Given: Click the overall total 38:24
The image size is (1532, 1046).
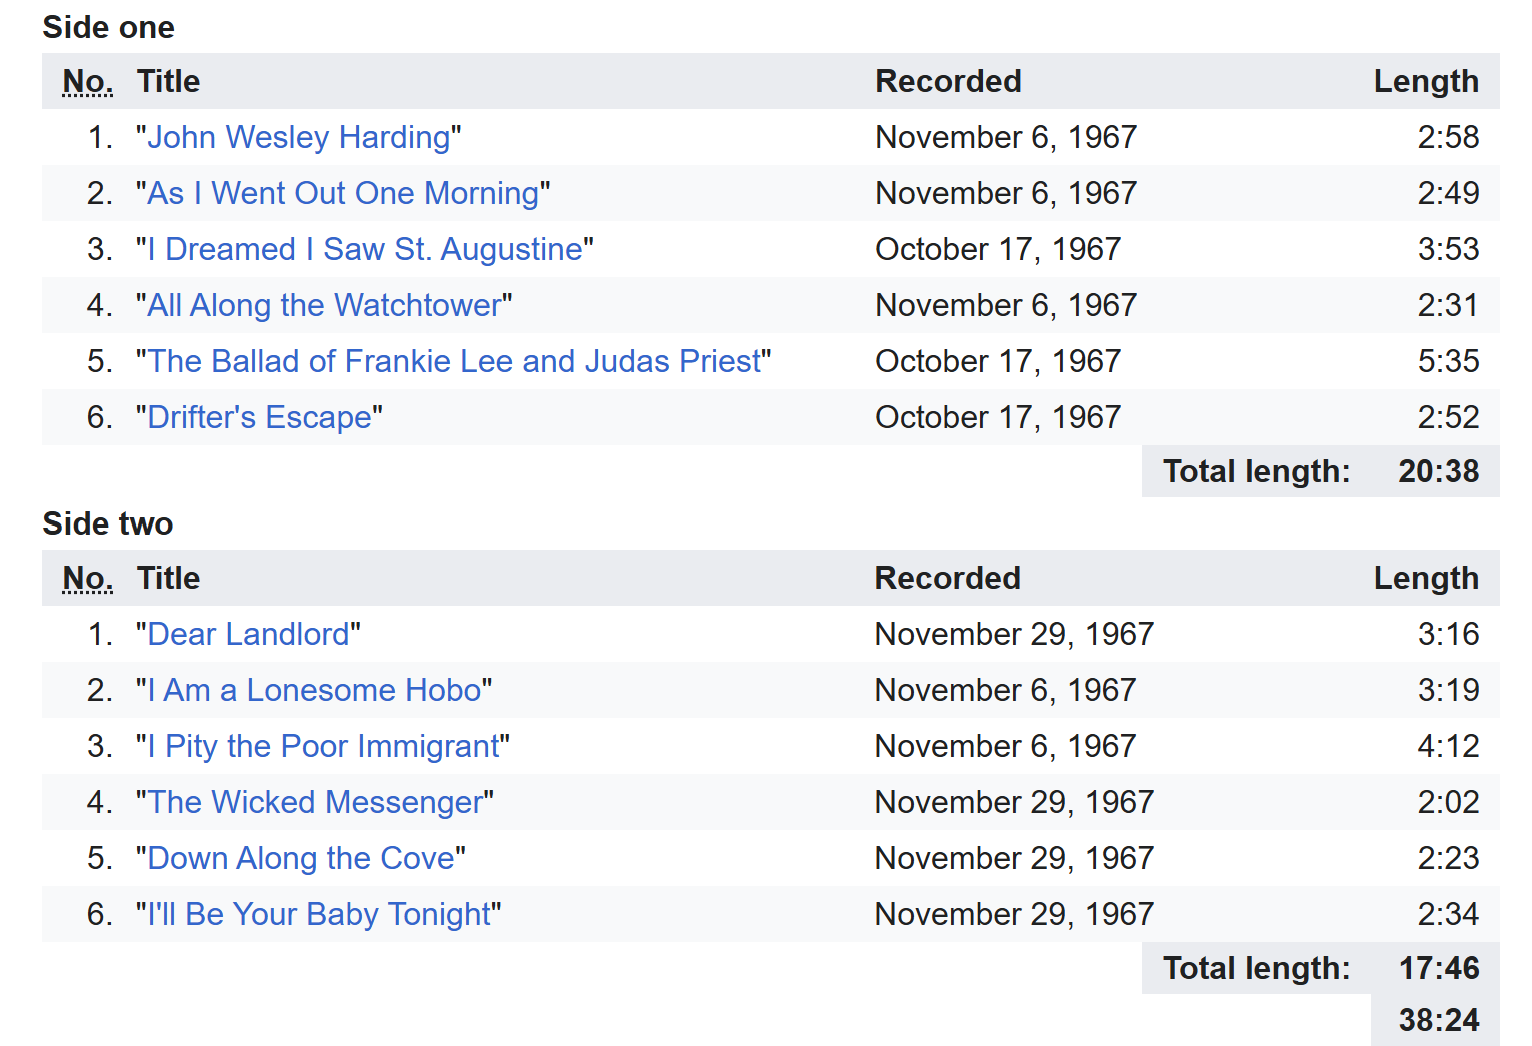Looking at the screenshot, I should tap(1438, 1020).
